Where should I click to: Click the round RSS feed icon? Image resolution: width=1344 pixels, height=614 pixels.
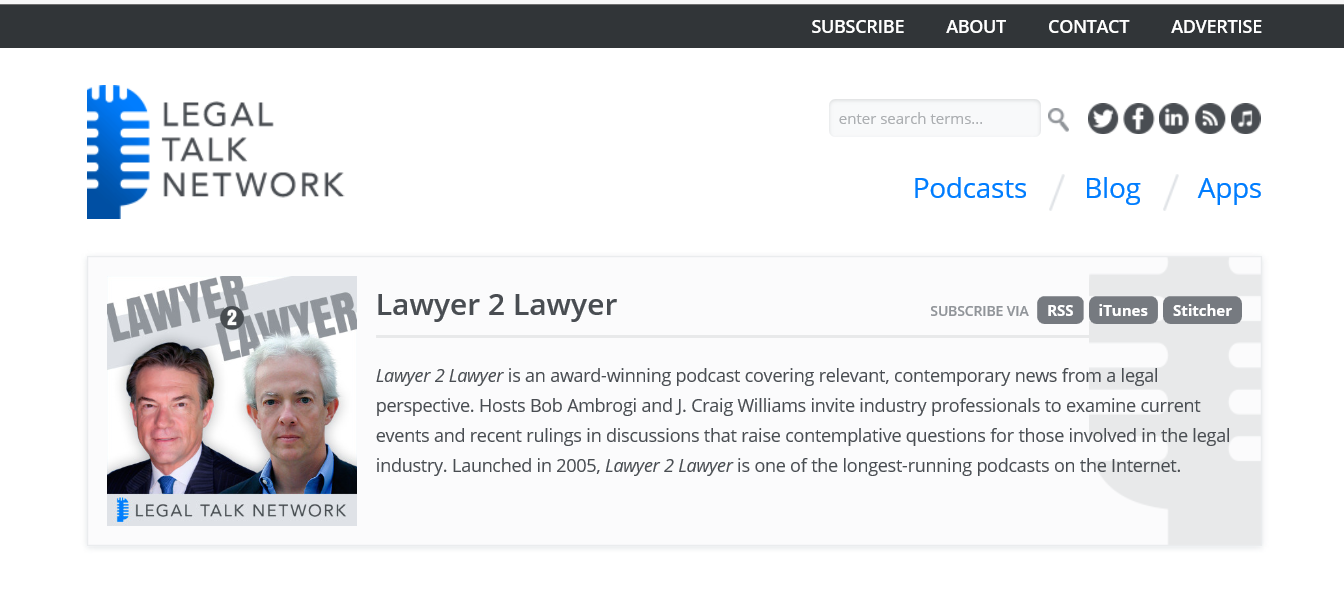(1210, 119)
